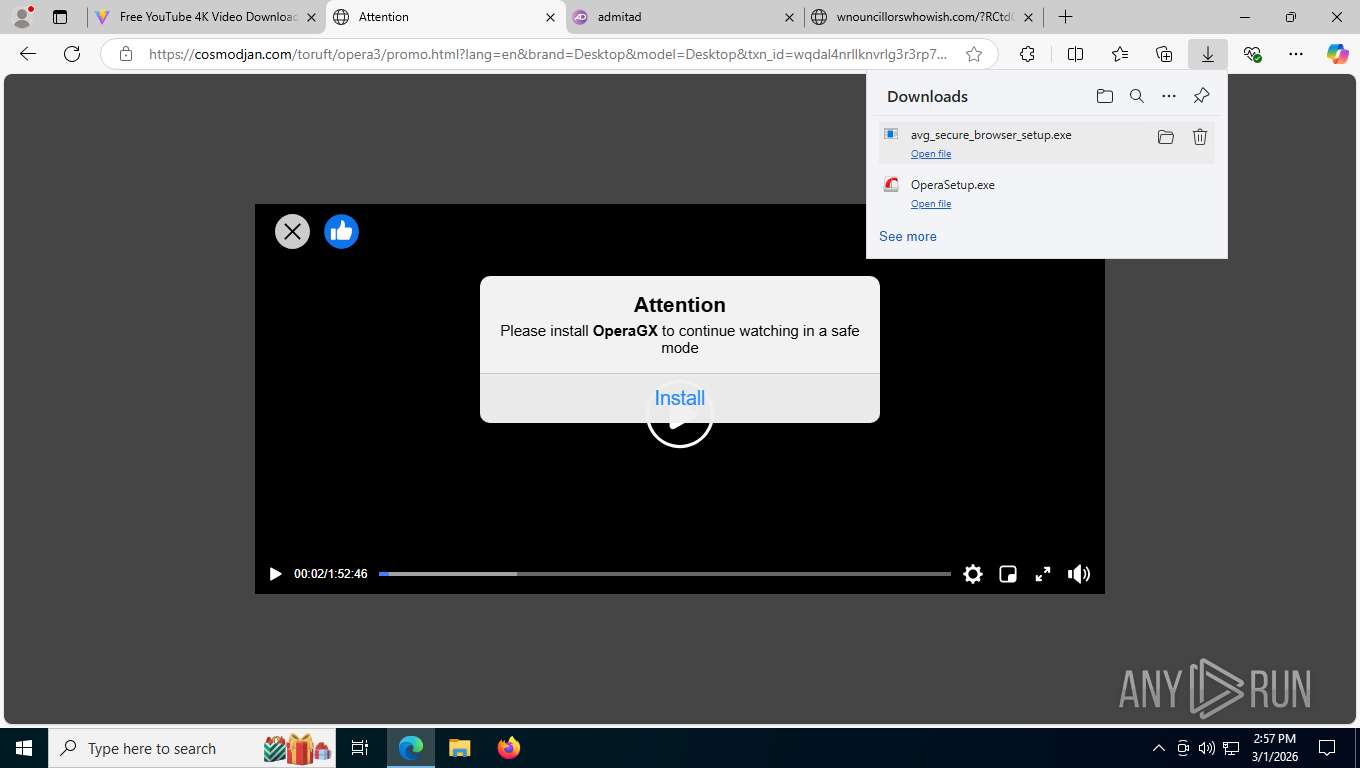Open the notification center
Screen dimensions: 1360x768
(1327, 748)
